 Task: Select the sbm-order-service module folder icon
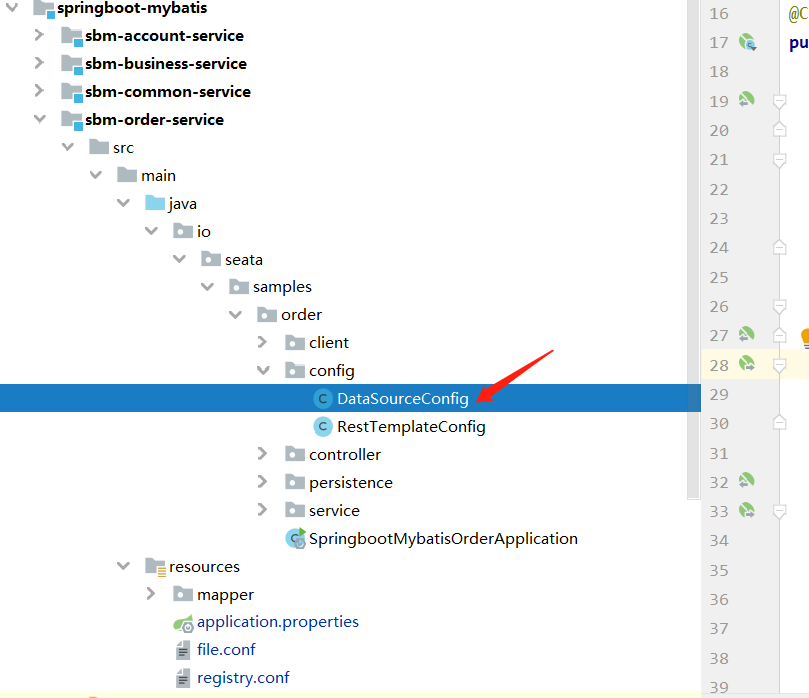coord(72,120)
